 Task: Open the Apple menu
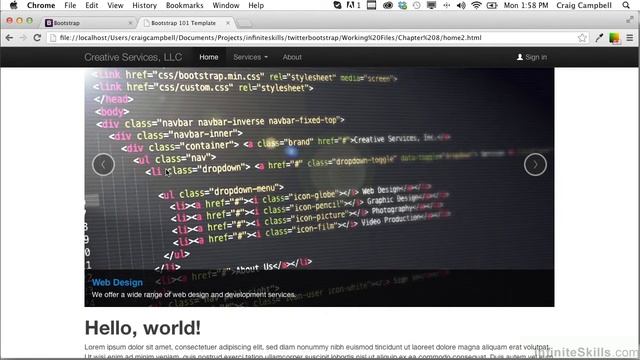pyautogui.click(x=13, y=5)
